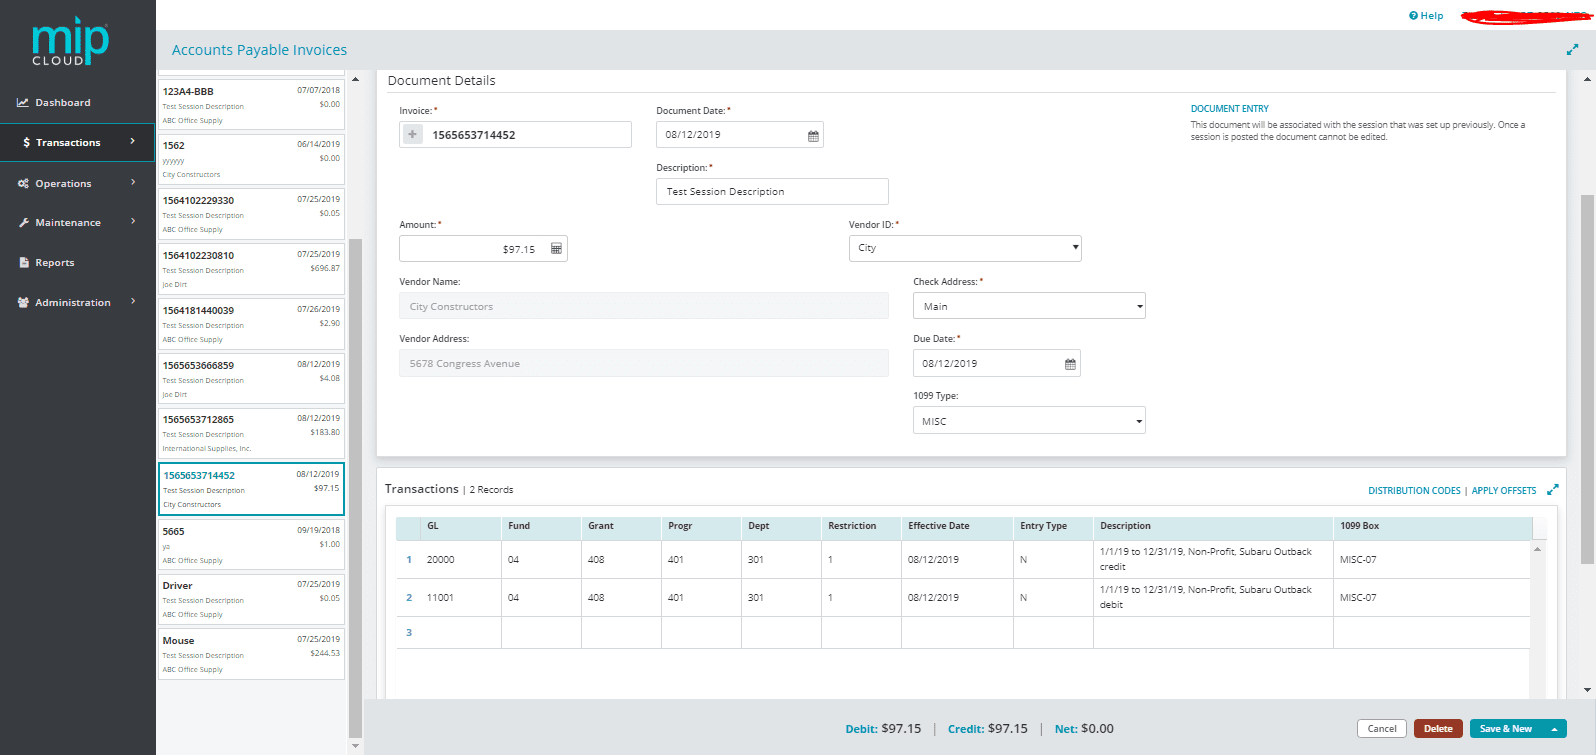Click the Maintenance wrench icon
This screenshot has height=755, width=1596.
click(x=23, y=223)
